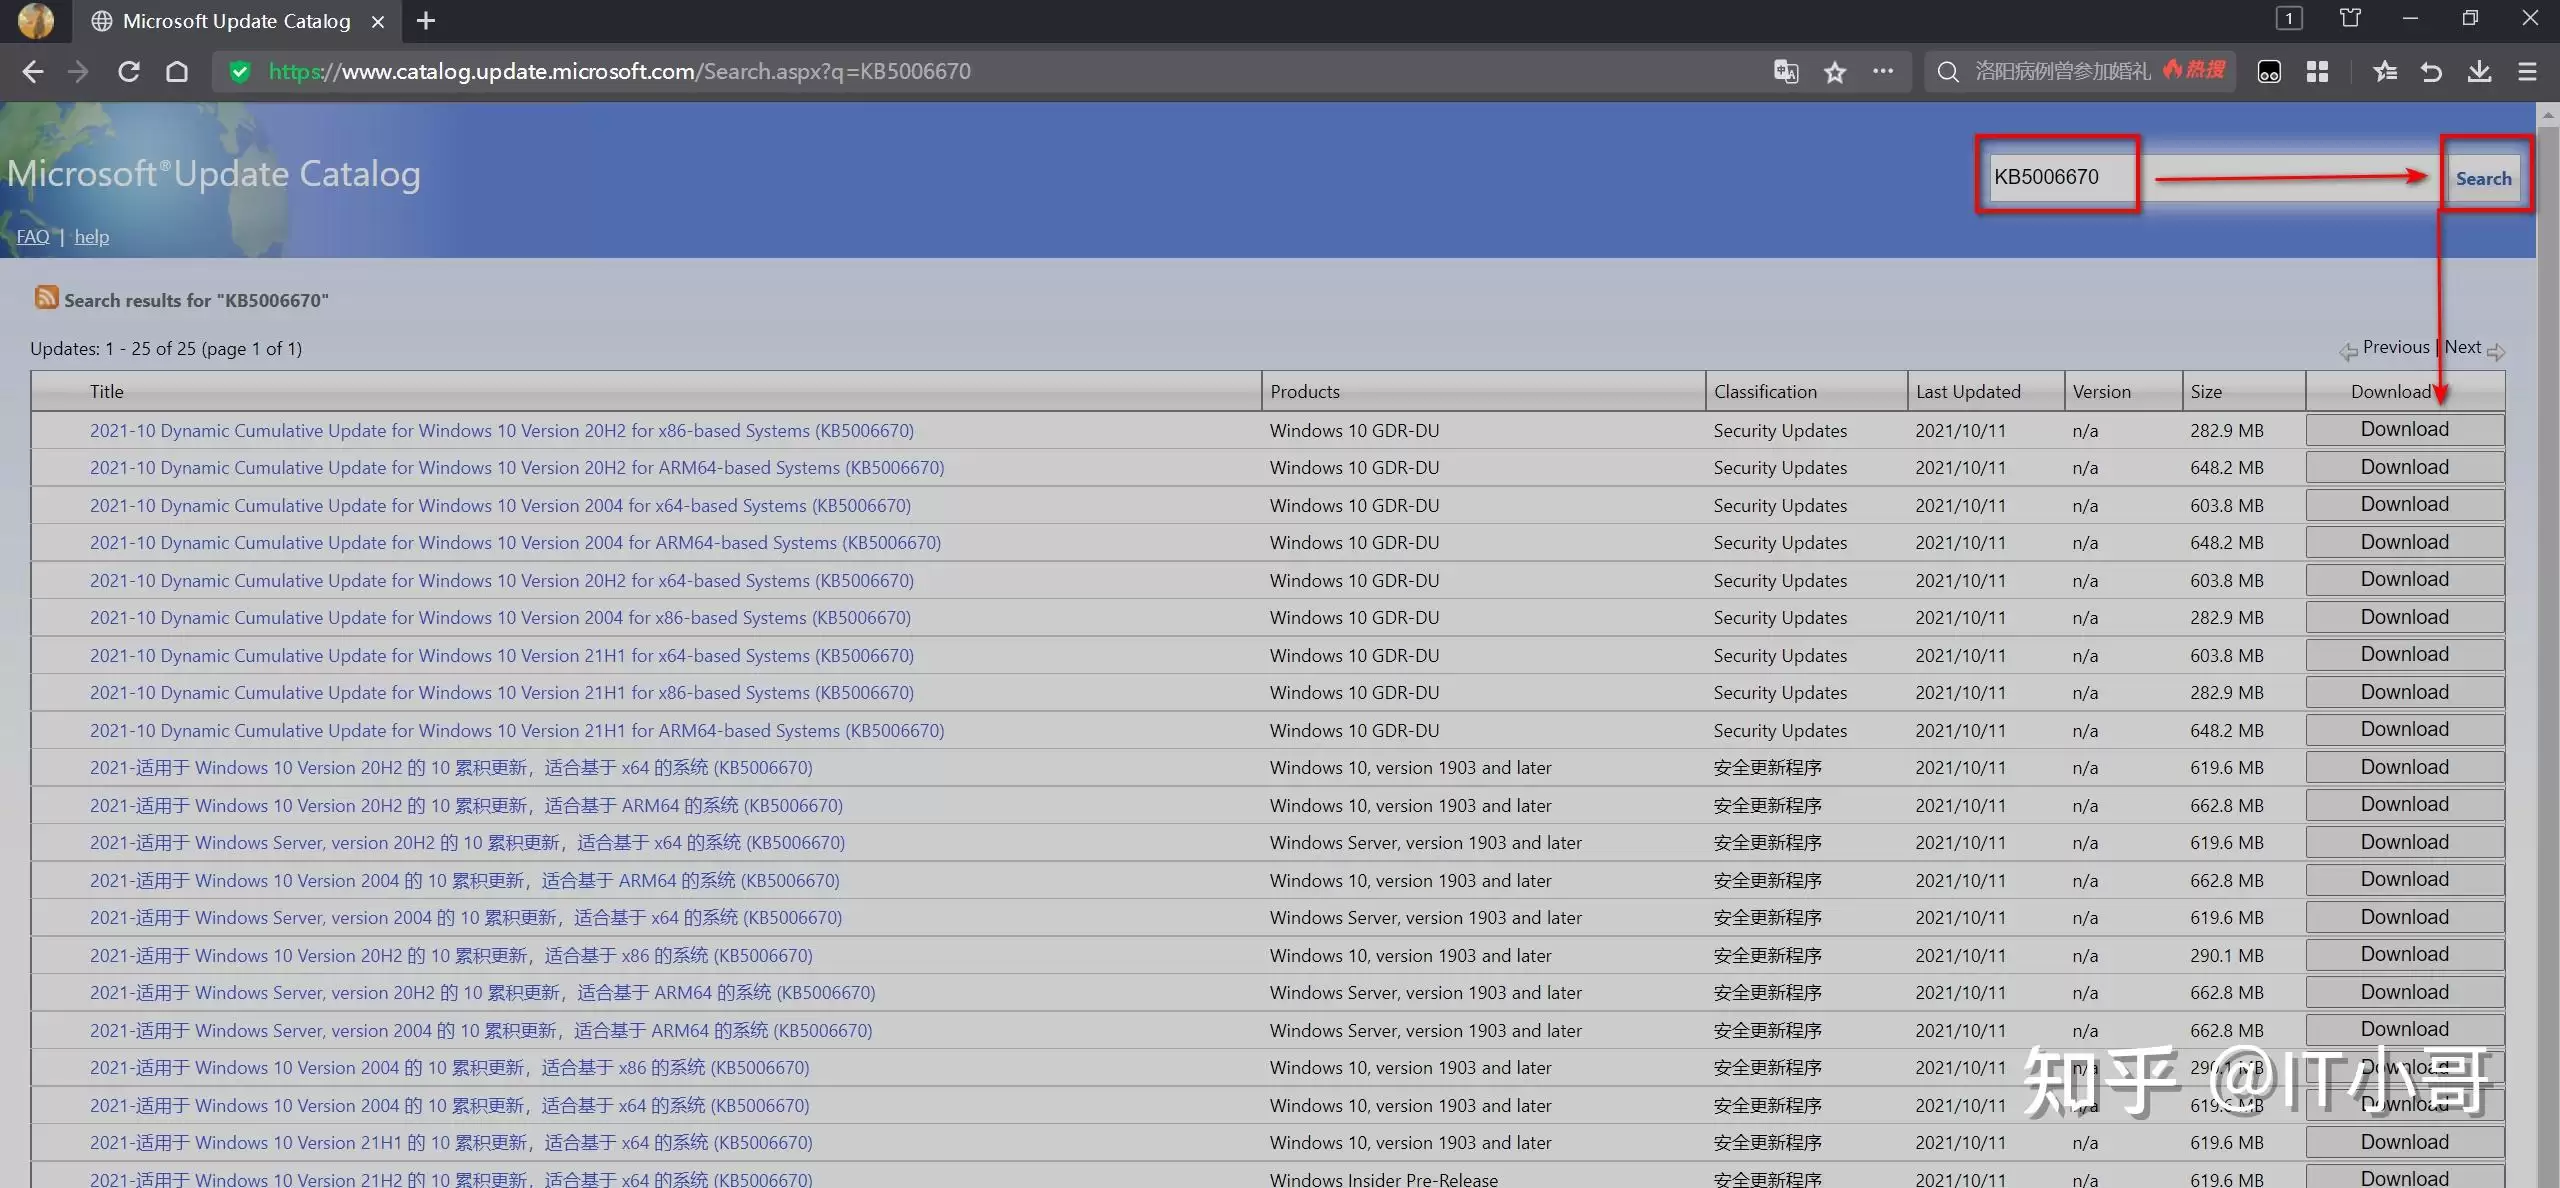Open the tab count window icon

[2289, 19]
